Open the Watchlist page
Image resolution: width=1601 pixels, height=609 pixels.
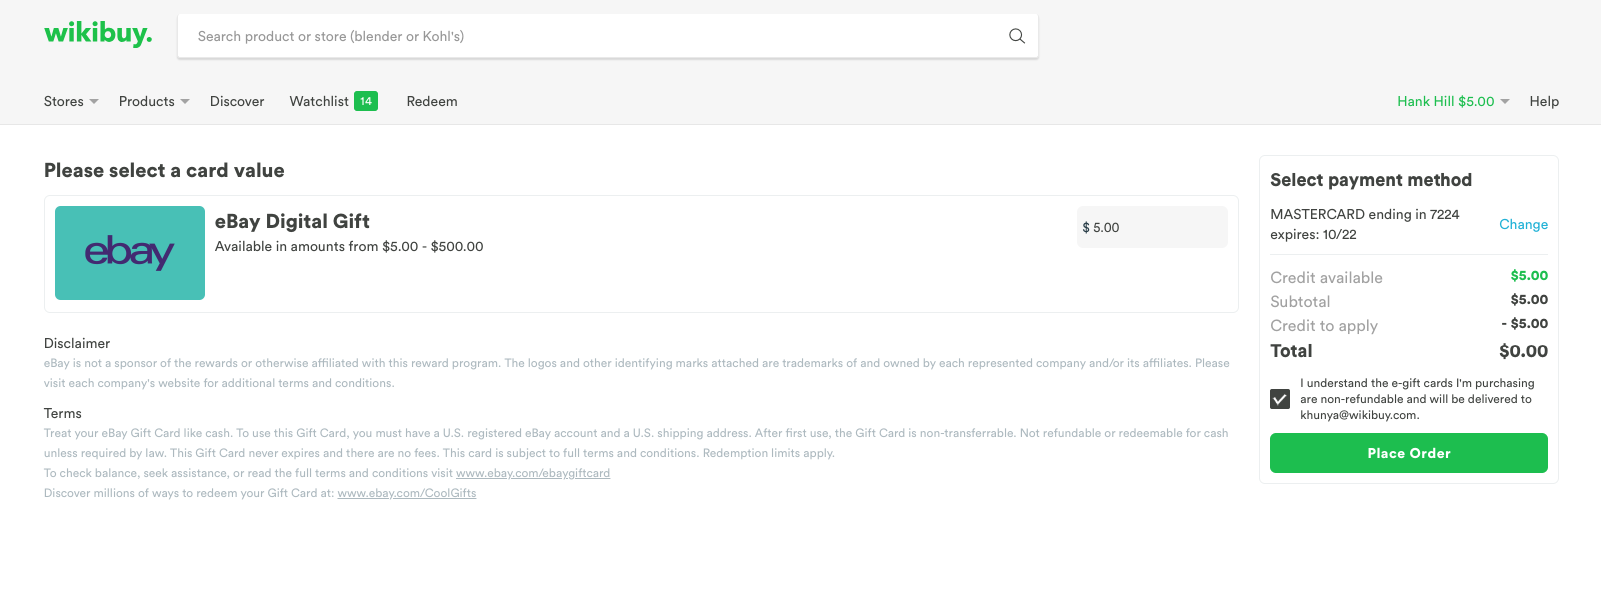pos(319,101)
